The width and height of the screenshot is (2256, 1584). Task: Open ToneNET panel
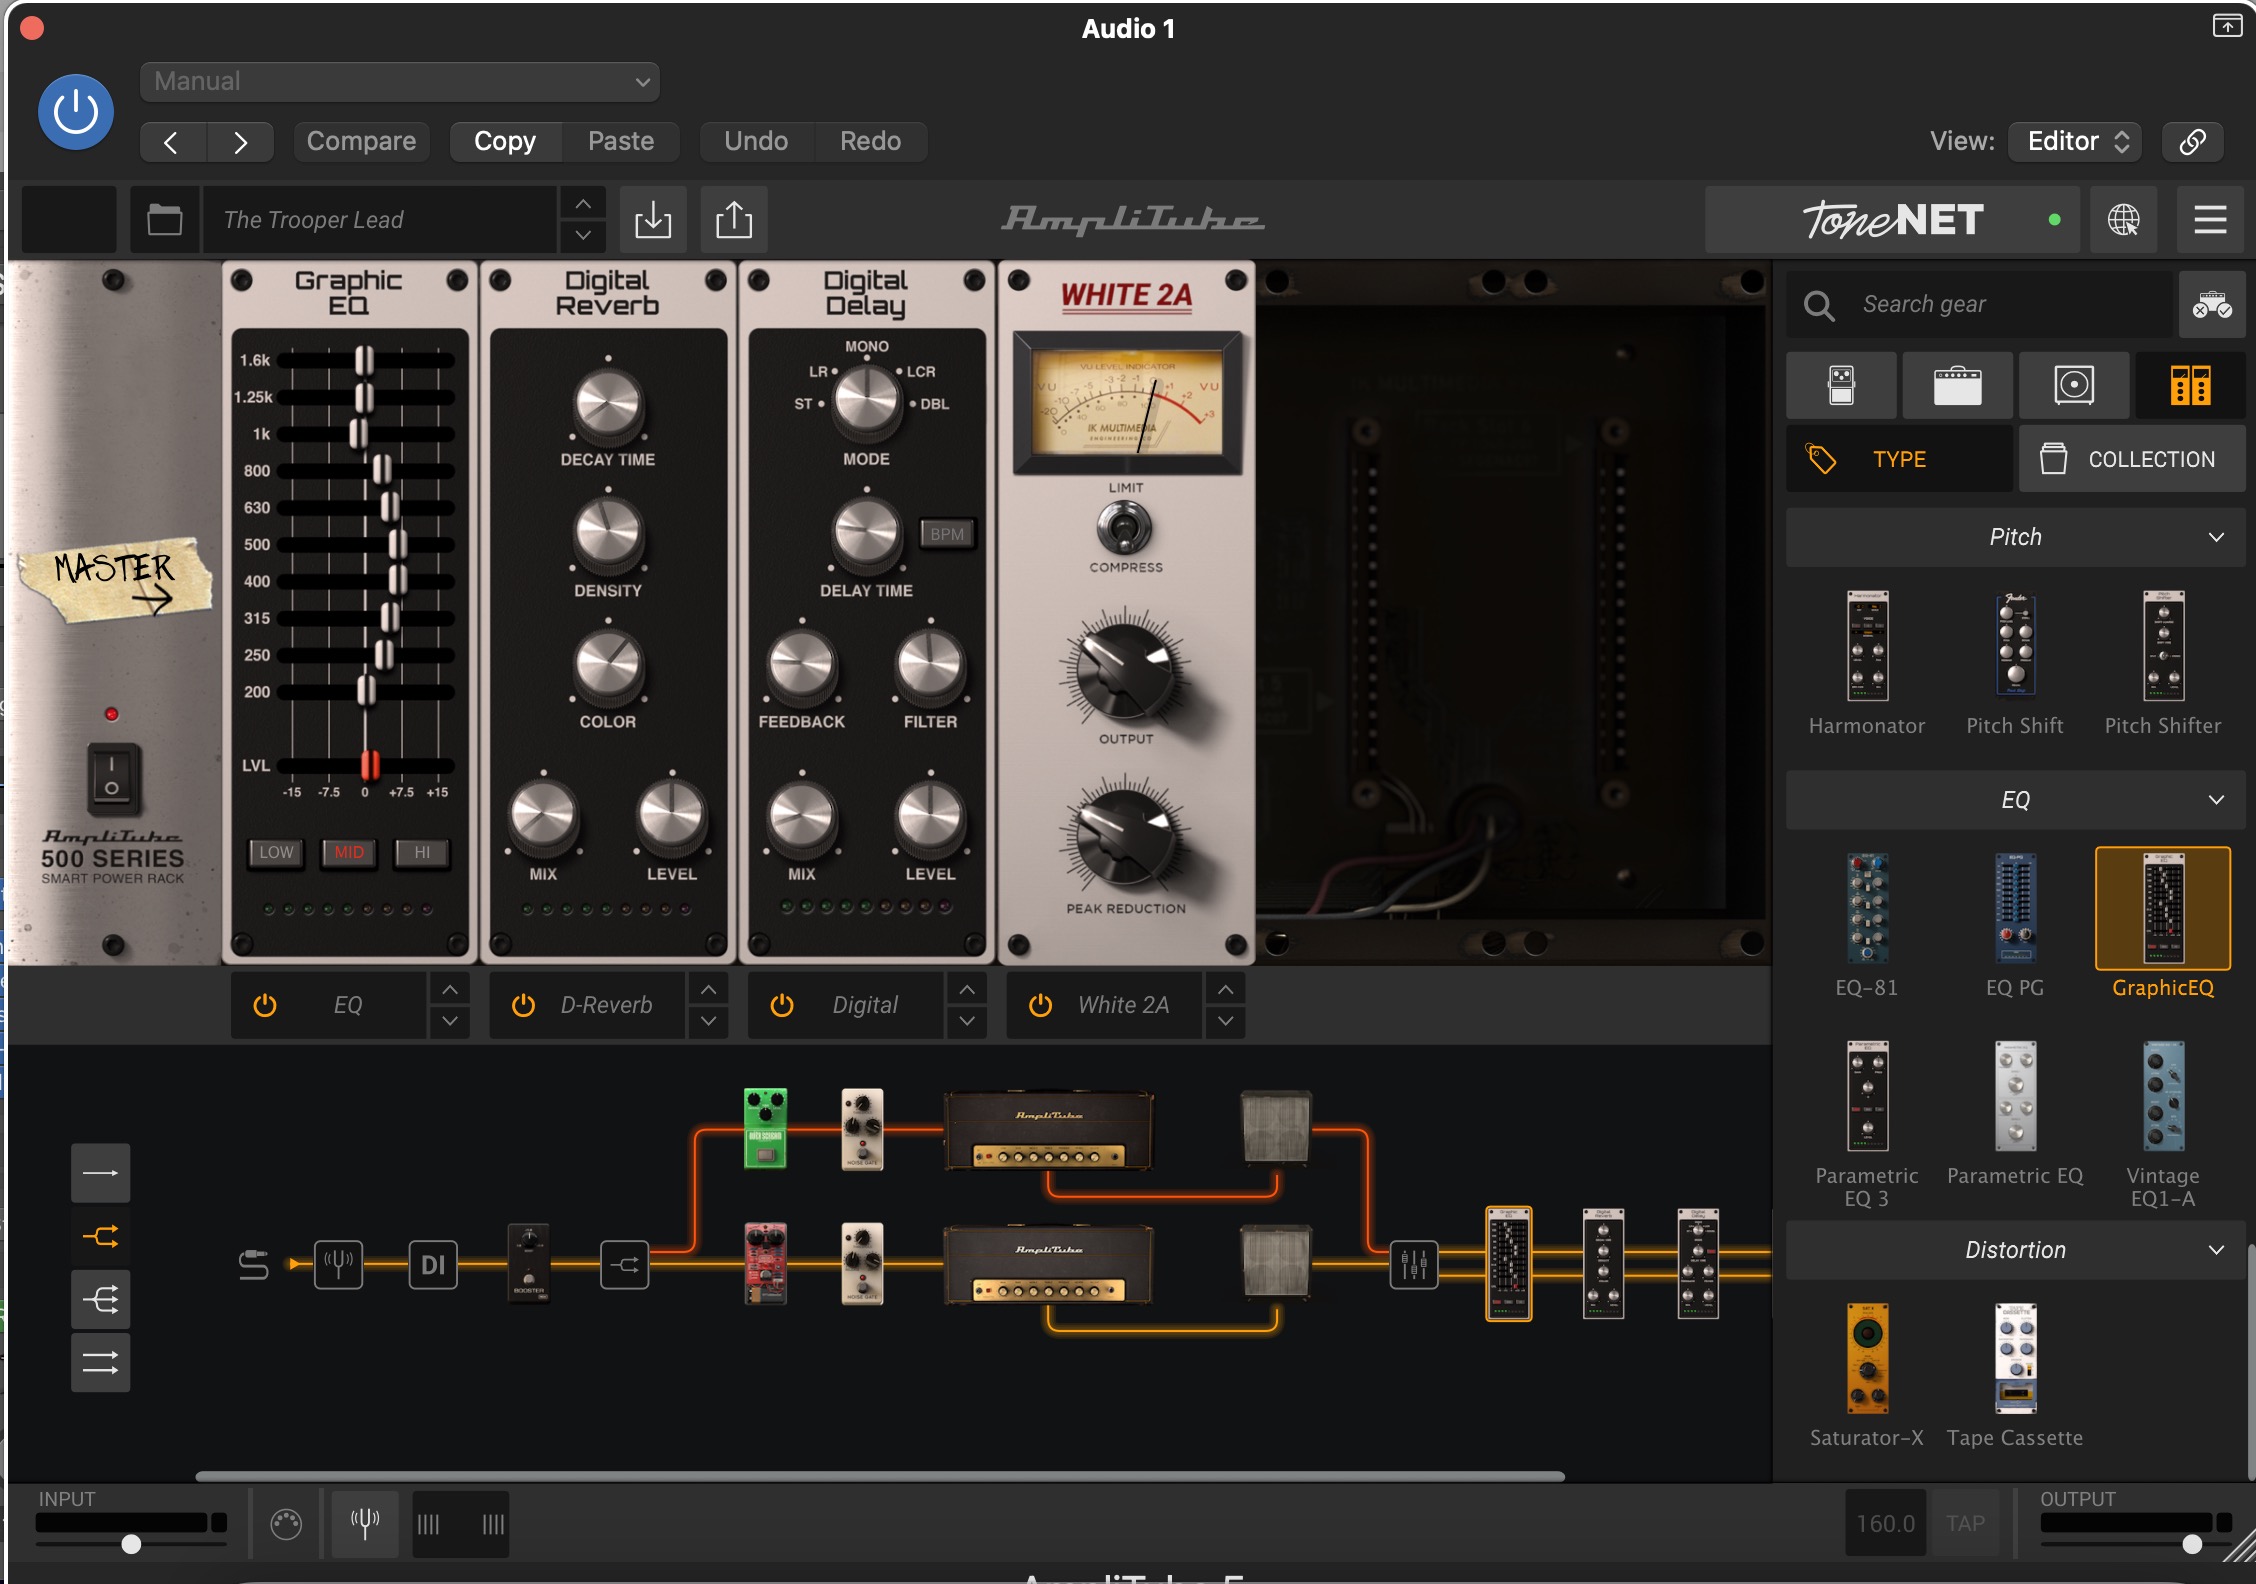point(1892,219)
